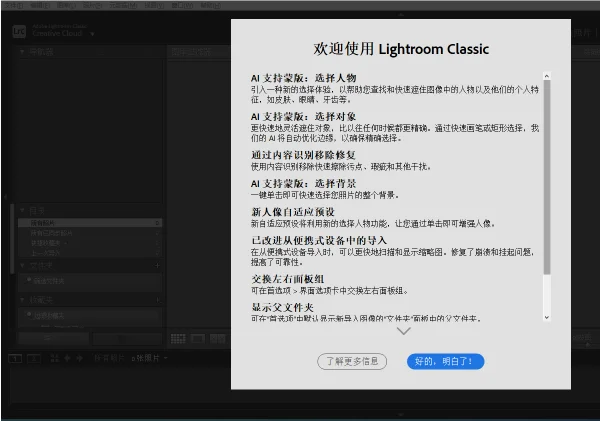Click the 好的，明白了! button

(445, 361)
